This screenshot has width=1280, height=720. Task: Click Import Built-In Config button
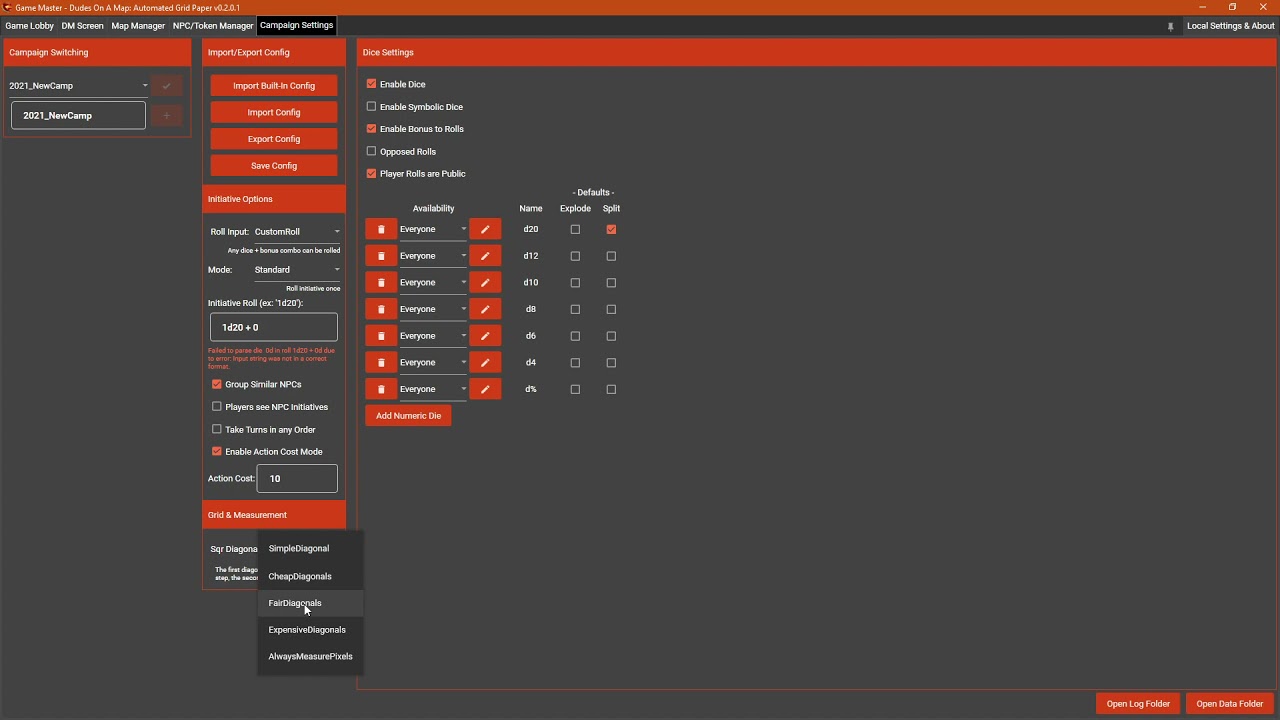click(x=274, y=86)
